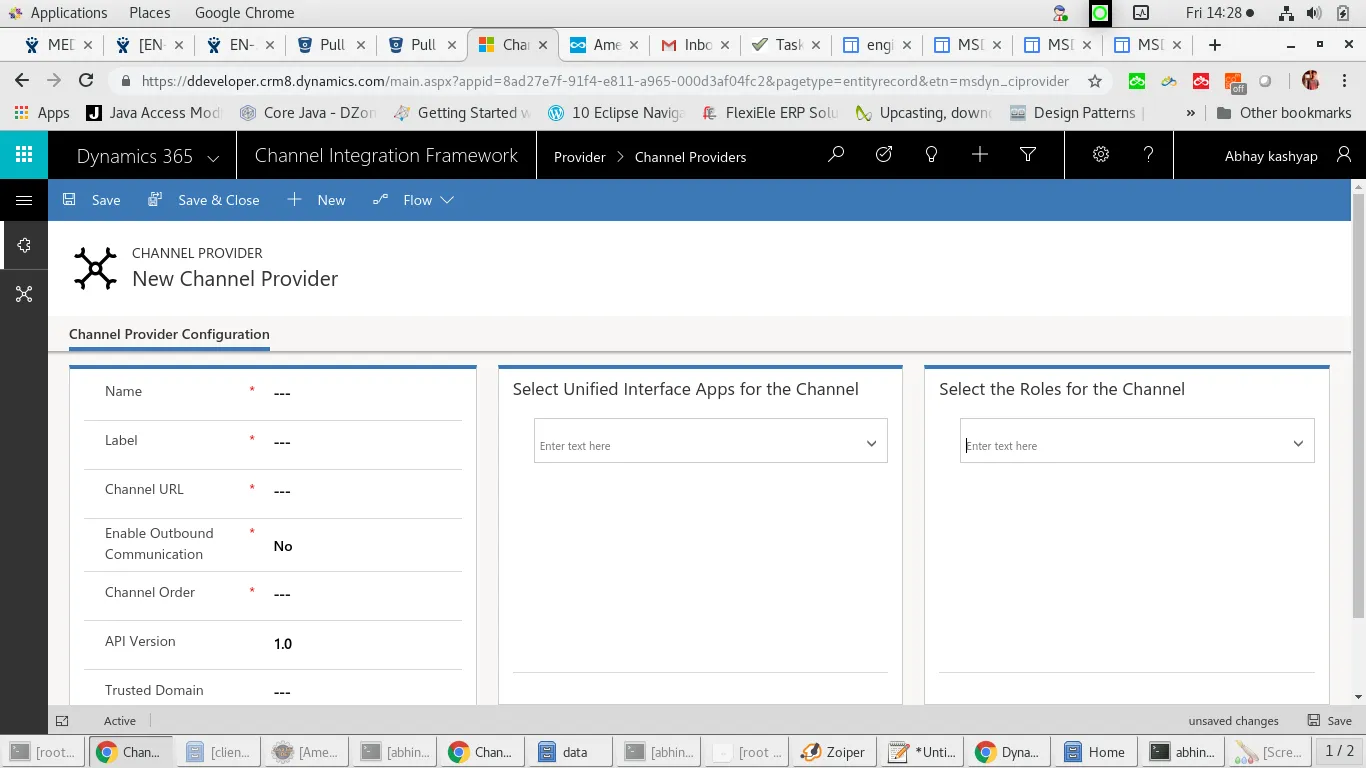Screen dimensions: 1366x768
Task: Select the Channel Provider Configuration tab
Action: 169,334
